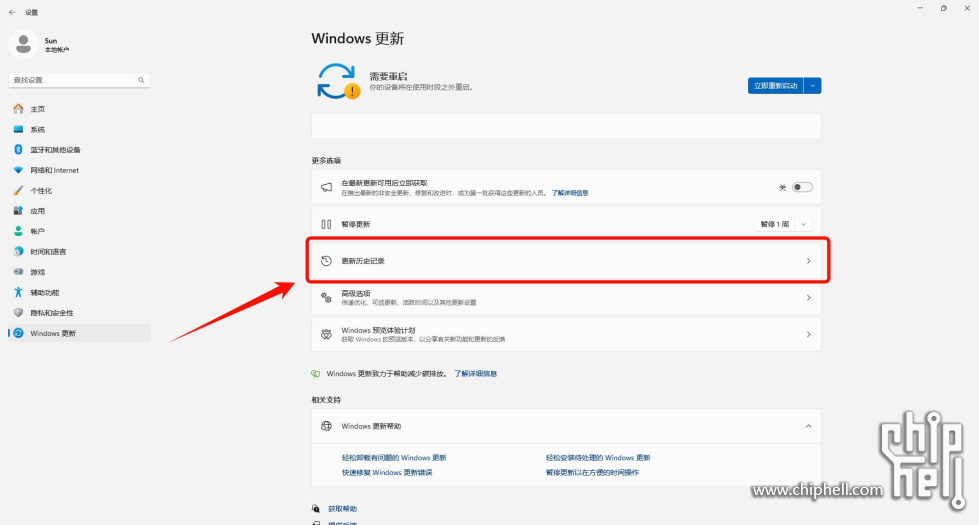Image resolution: width=979 pixels, height=525 pixels.
Task: Click the 更新历史记录 row text
Action: pyautogui.click(x=363, y=261)
